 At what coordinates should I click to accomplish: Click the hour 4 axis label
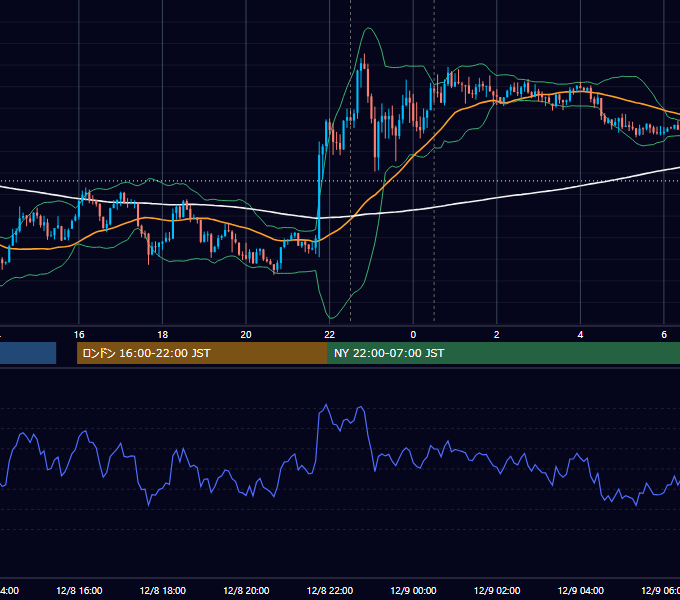coord(580,335)
